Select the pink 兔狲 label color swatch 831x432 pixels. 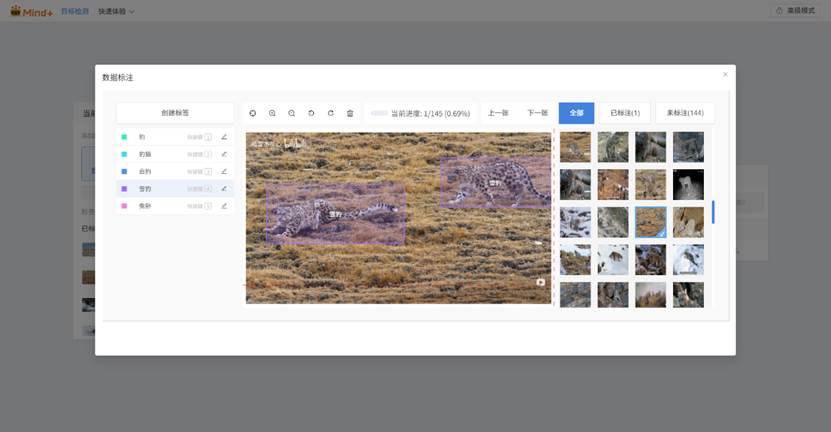[x=124, y=206]
